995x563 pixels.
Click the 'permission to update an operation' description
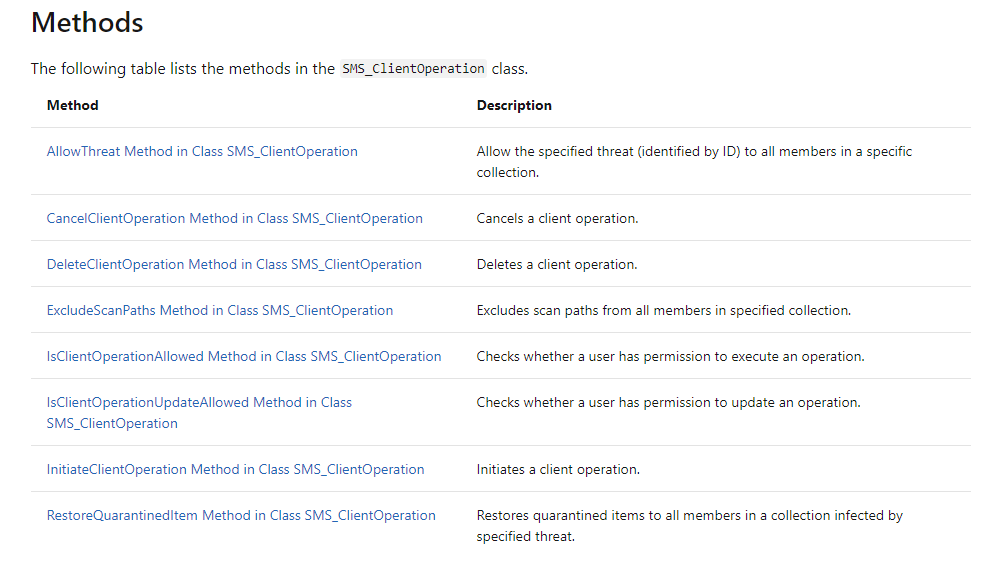pos(668,402)
